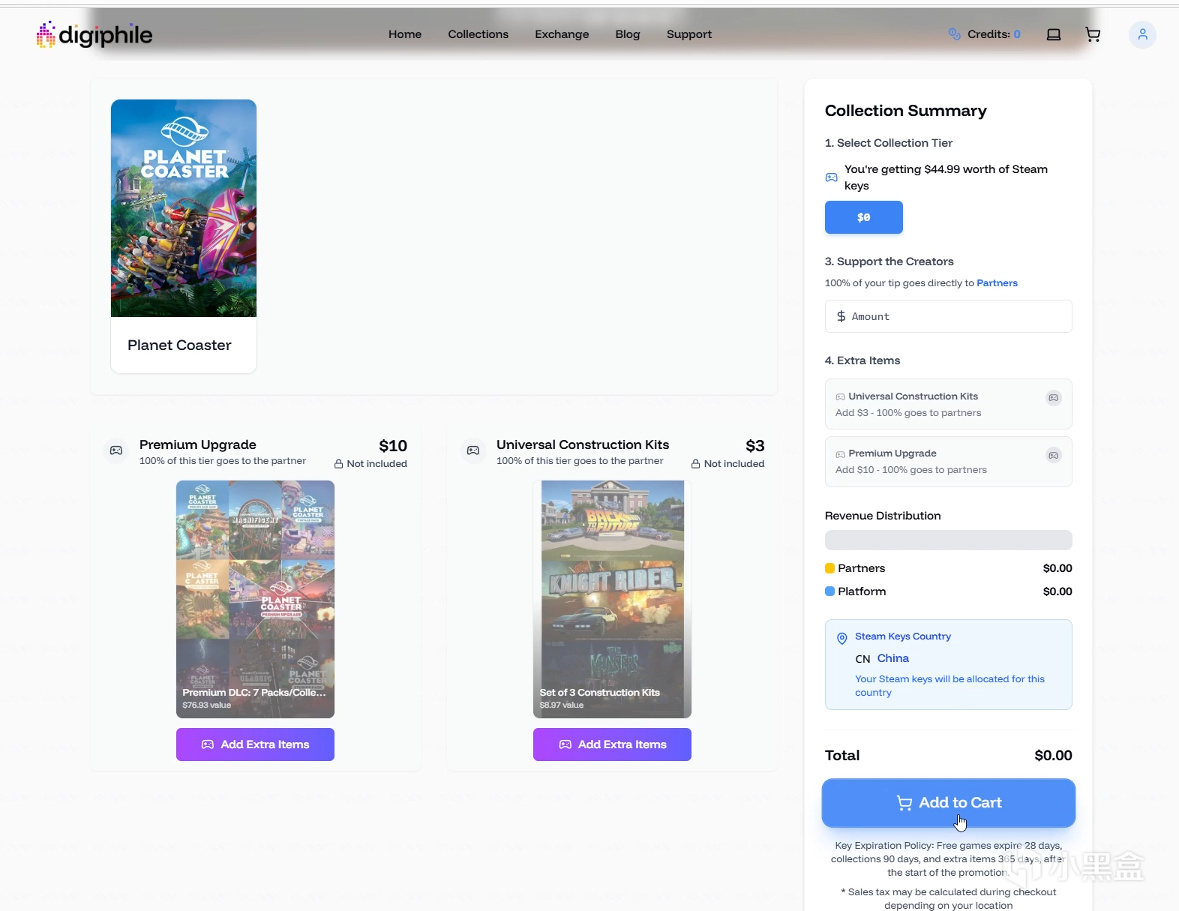Open the Partners link
This screenshot has width=1179, height=911.
point(997,283)
